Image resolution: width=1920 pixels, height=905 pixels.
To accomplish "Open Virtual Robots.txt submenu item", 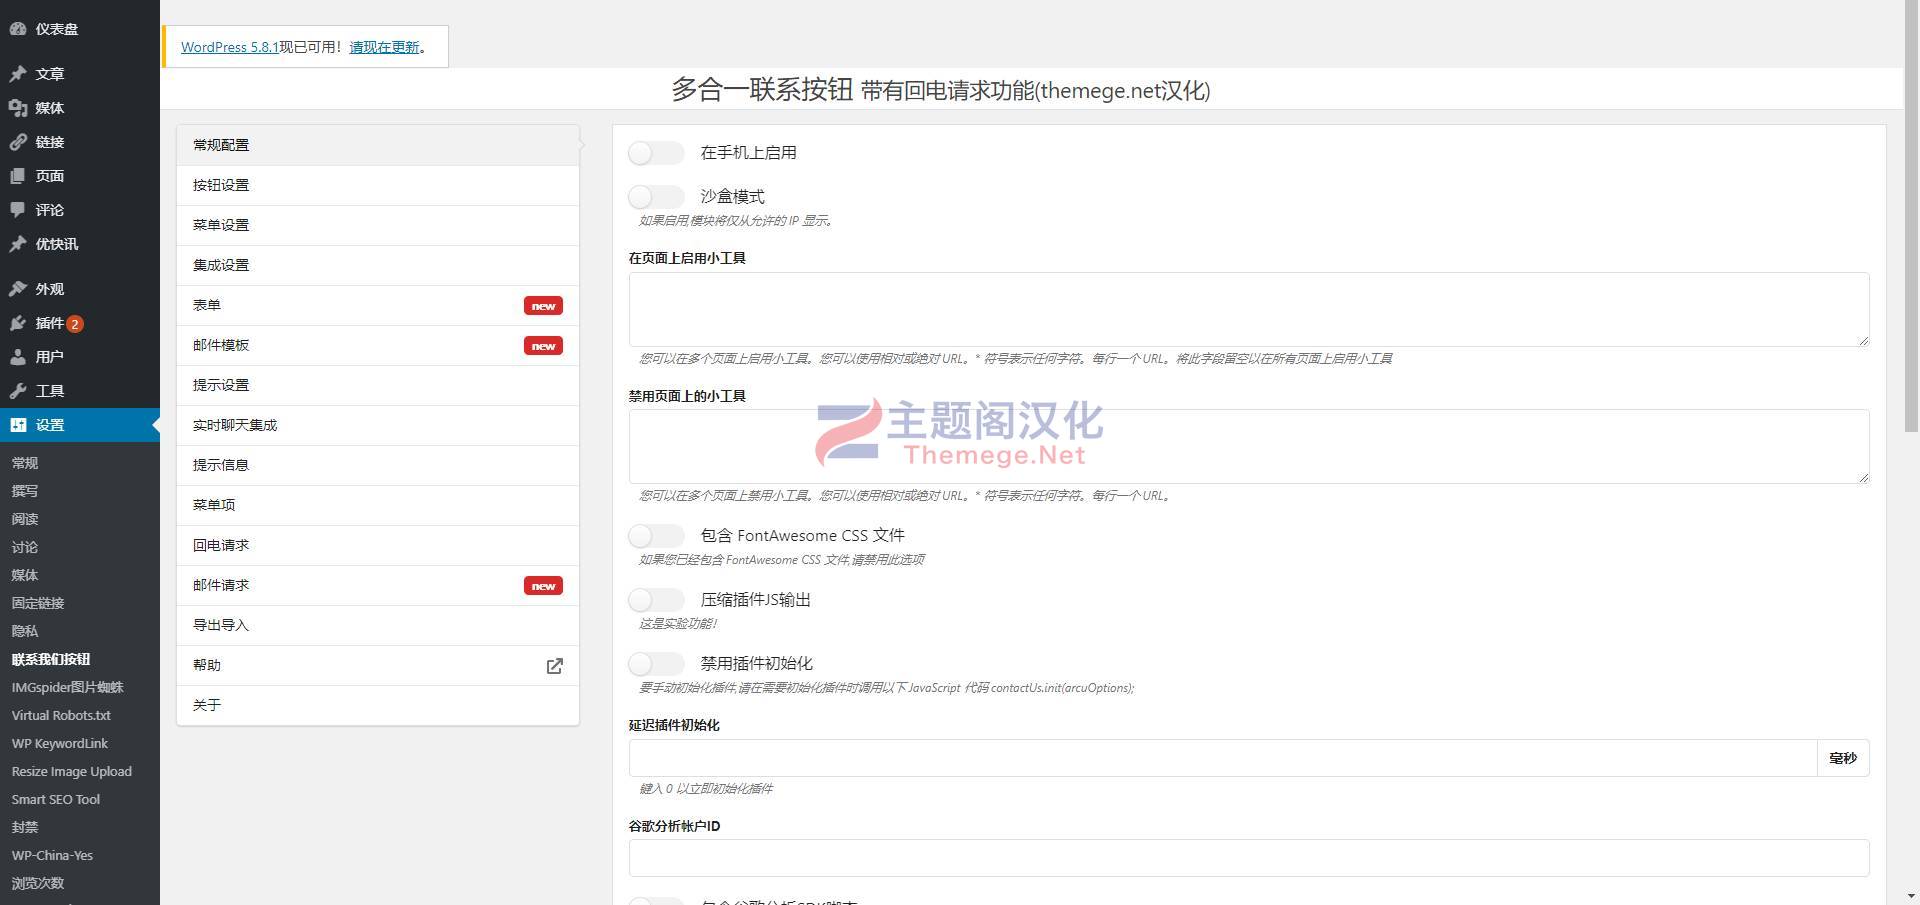I will 61,715.
